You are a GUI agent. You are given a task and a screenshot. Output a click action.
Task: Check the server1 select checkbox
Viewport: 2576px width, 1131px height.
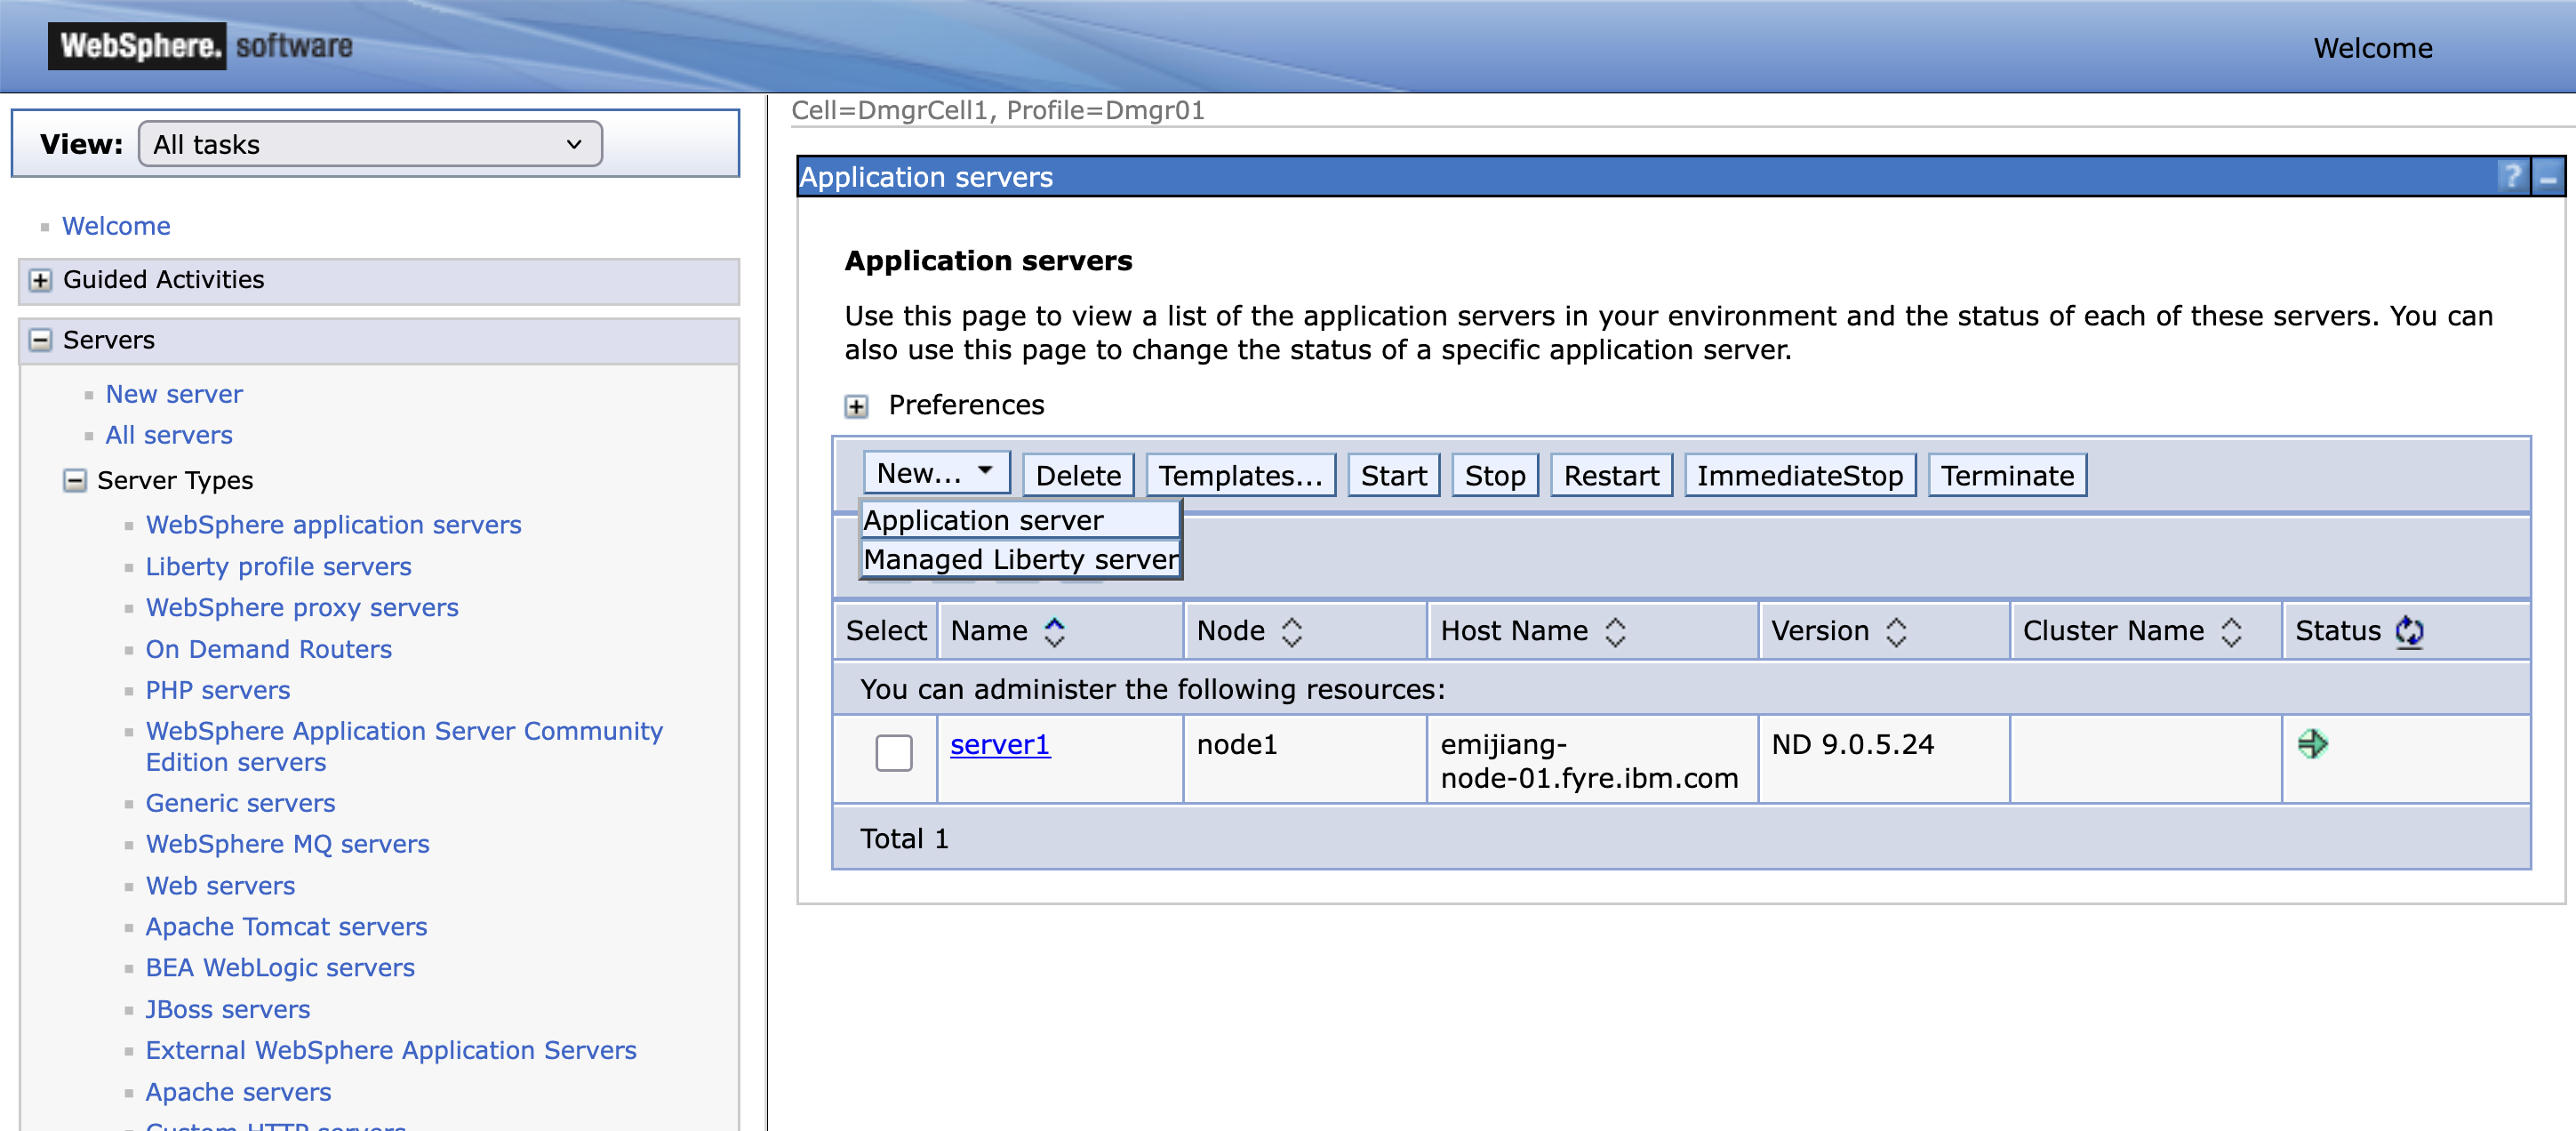tap(893, 752)
